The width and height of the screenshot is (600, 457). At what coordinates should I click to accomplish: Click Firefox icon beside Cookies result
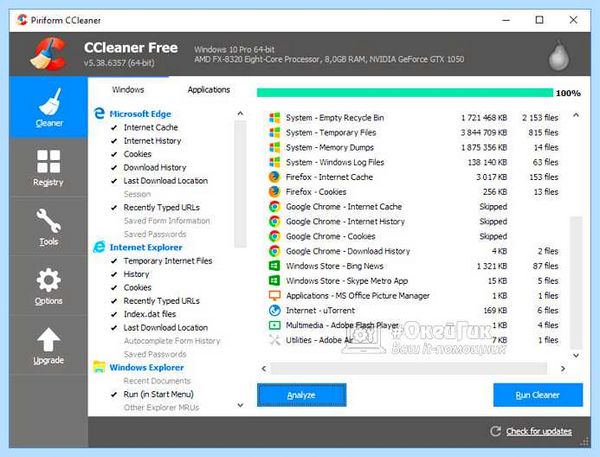274,192
